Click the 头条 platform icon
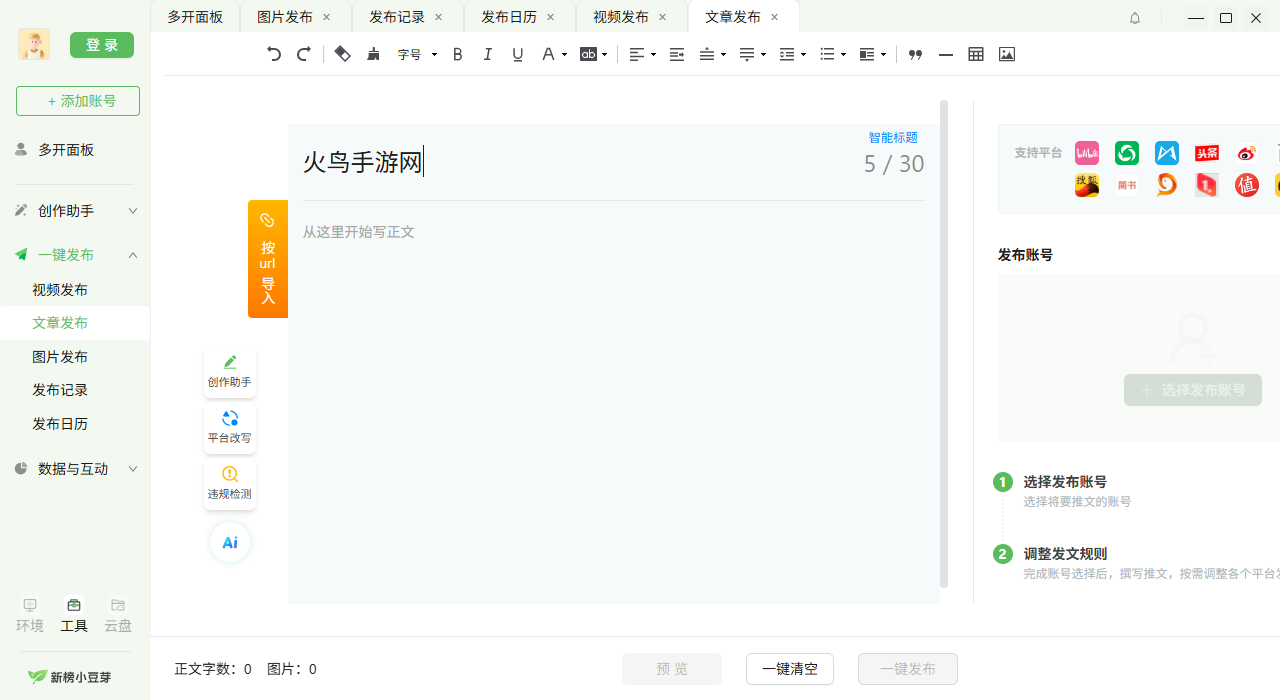The height and width of the screenshot is (700, 1280). pos(1207,153)
